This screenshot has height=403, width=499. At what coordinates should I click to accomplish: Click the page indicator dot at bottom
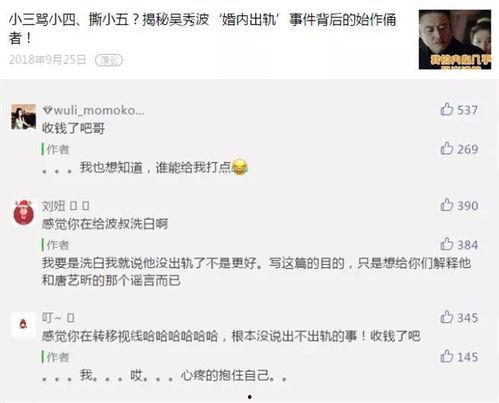point(250,397)
